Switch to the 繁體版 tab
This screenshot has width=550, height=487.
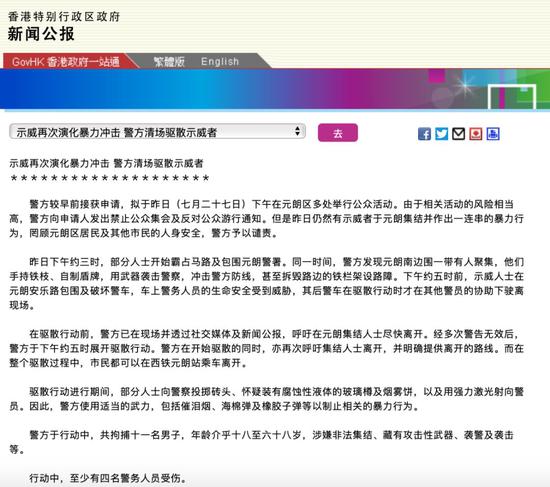point(169,61)
